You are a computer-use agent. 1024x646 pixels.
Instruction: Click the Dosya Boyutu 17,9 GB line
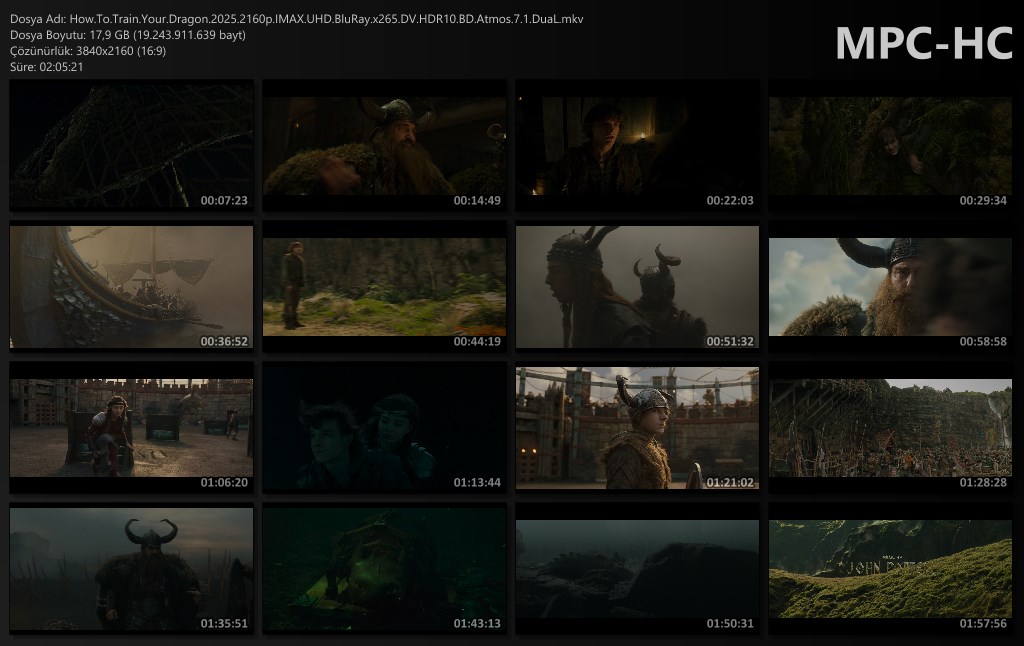128,35
